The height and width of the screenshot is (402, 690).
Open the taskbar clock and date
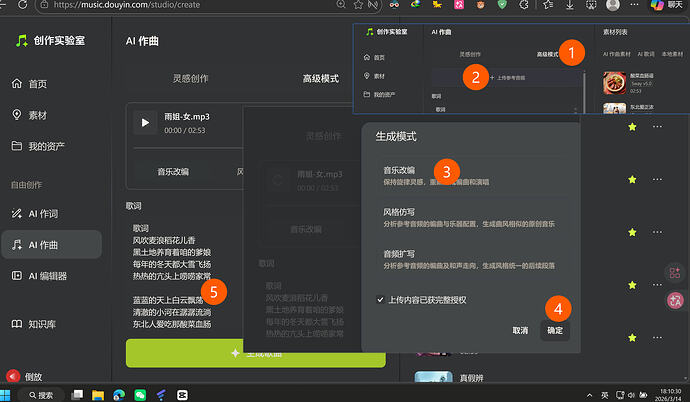click(670, 395)
